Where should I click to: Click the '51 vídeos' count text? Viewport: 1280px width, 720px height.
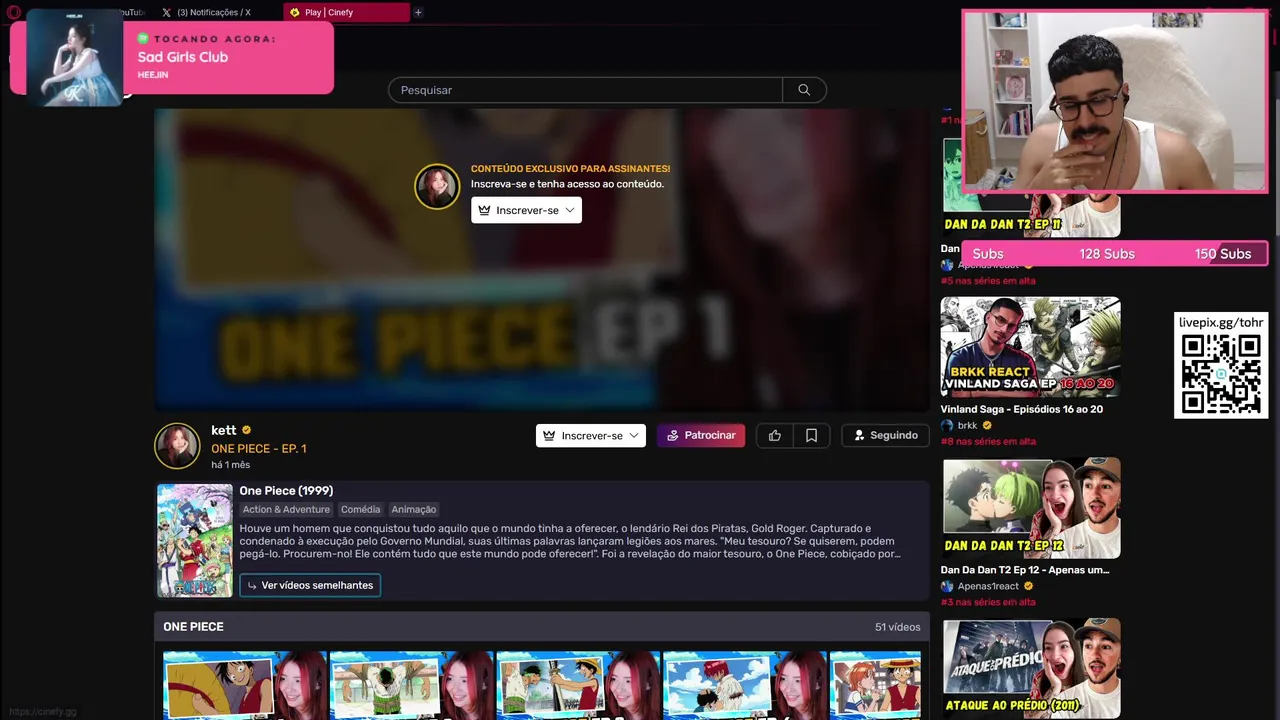click(897, 627)
